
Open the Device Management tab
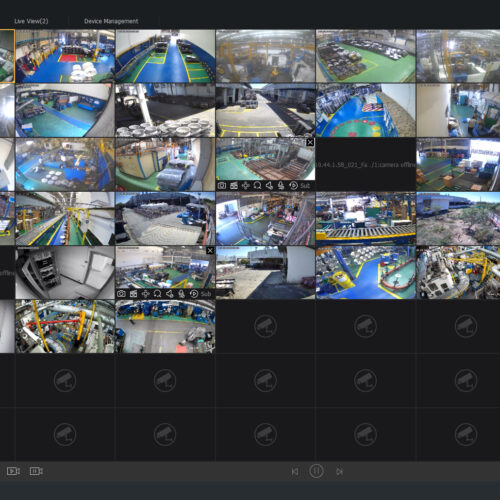111,21
